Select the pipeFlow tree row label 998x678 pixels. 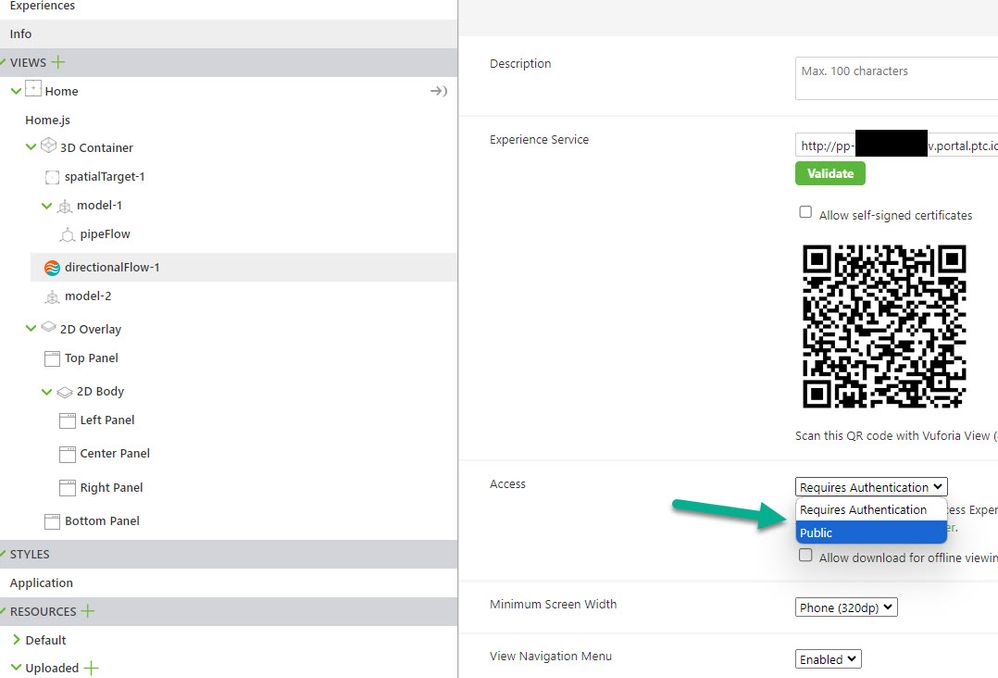(x=105, y=234)
